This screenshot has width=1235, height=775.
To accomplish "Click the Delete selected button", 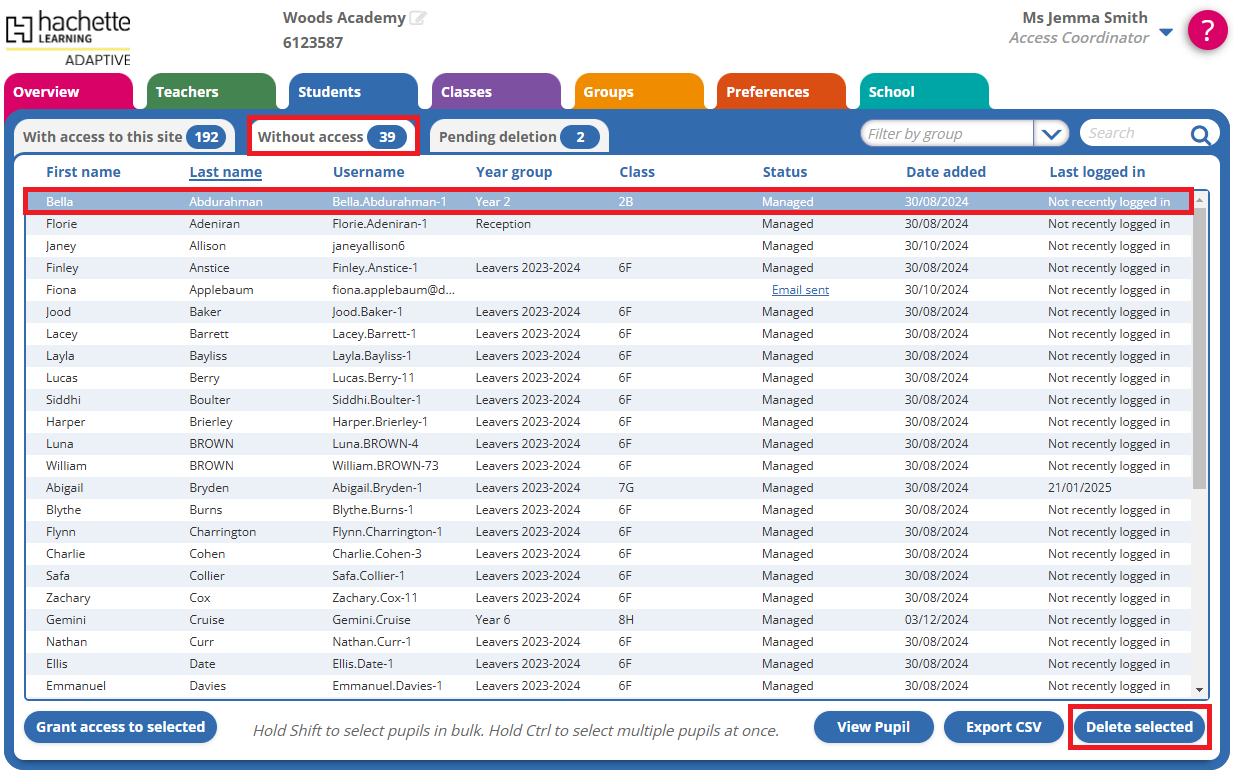I will [1139, 727].
